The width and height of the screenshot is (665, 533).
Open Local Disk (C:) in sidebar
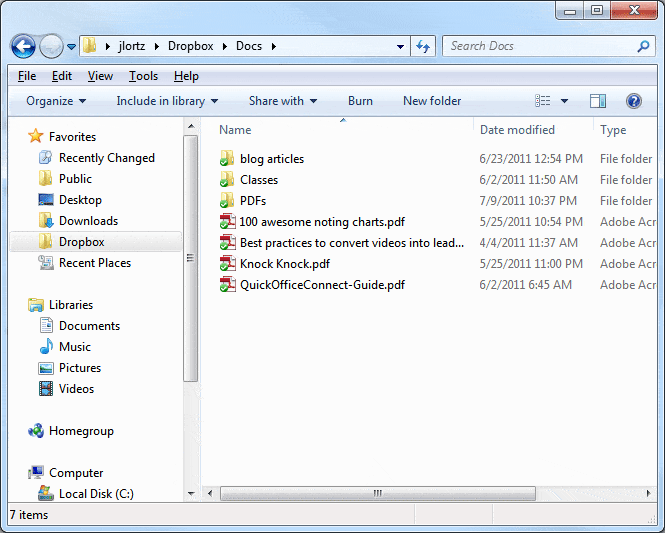(86, 494)
